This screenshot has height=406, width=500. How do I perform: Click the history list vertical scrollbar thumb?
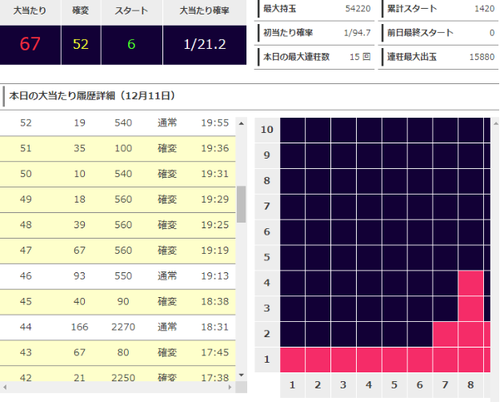point(241,204)
